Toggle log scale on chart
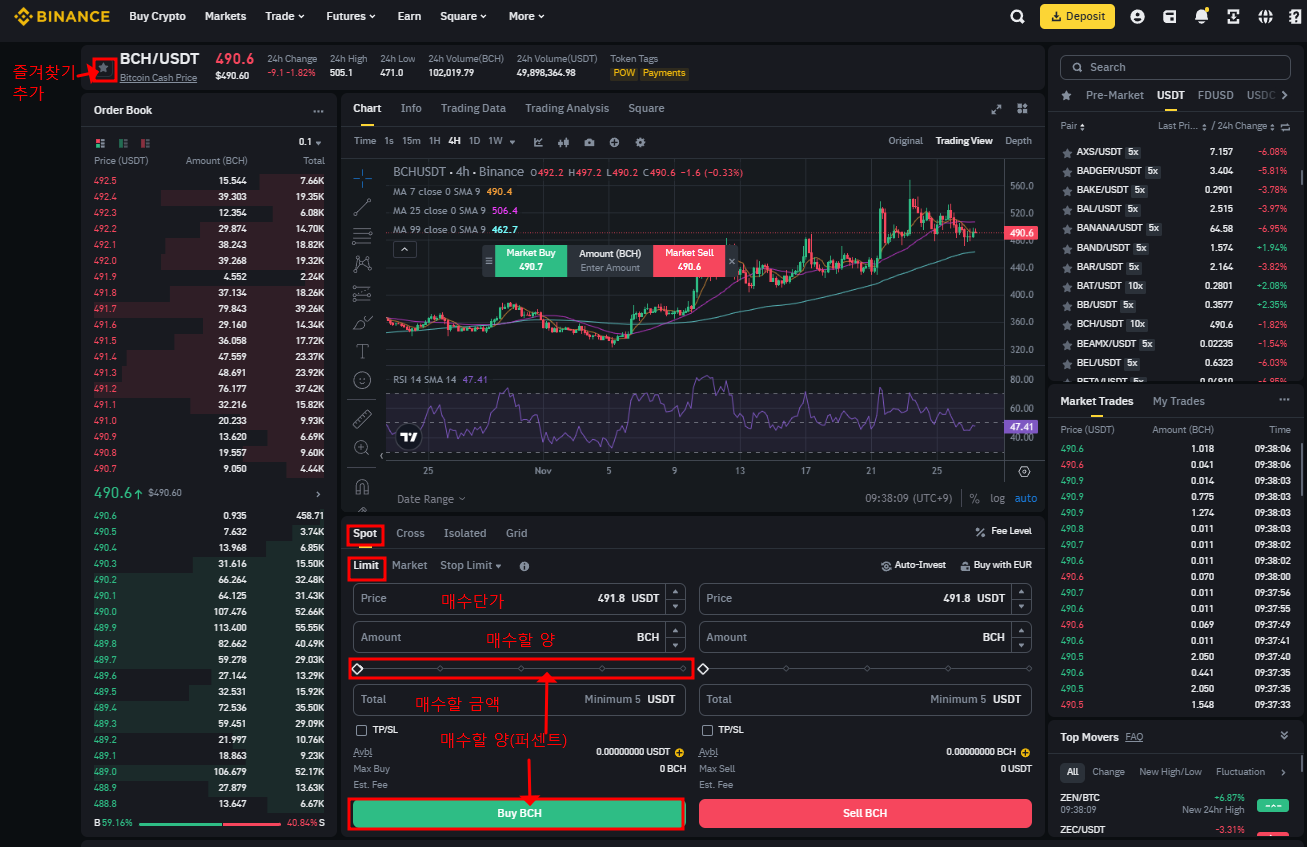The image size is (1307, 847). [x=998, y=498]
